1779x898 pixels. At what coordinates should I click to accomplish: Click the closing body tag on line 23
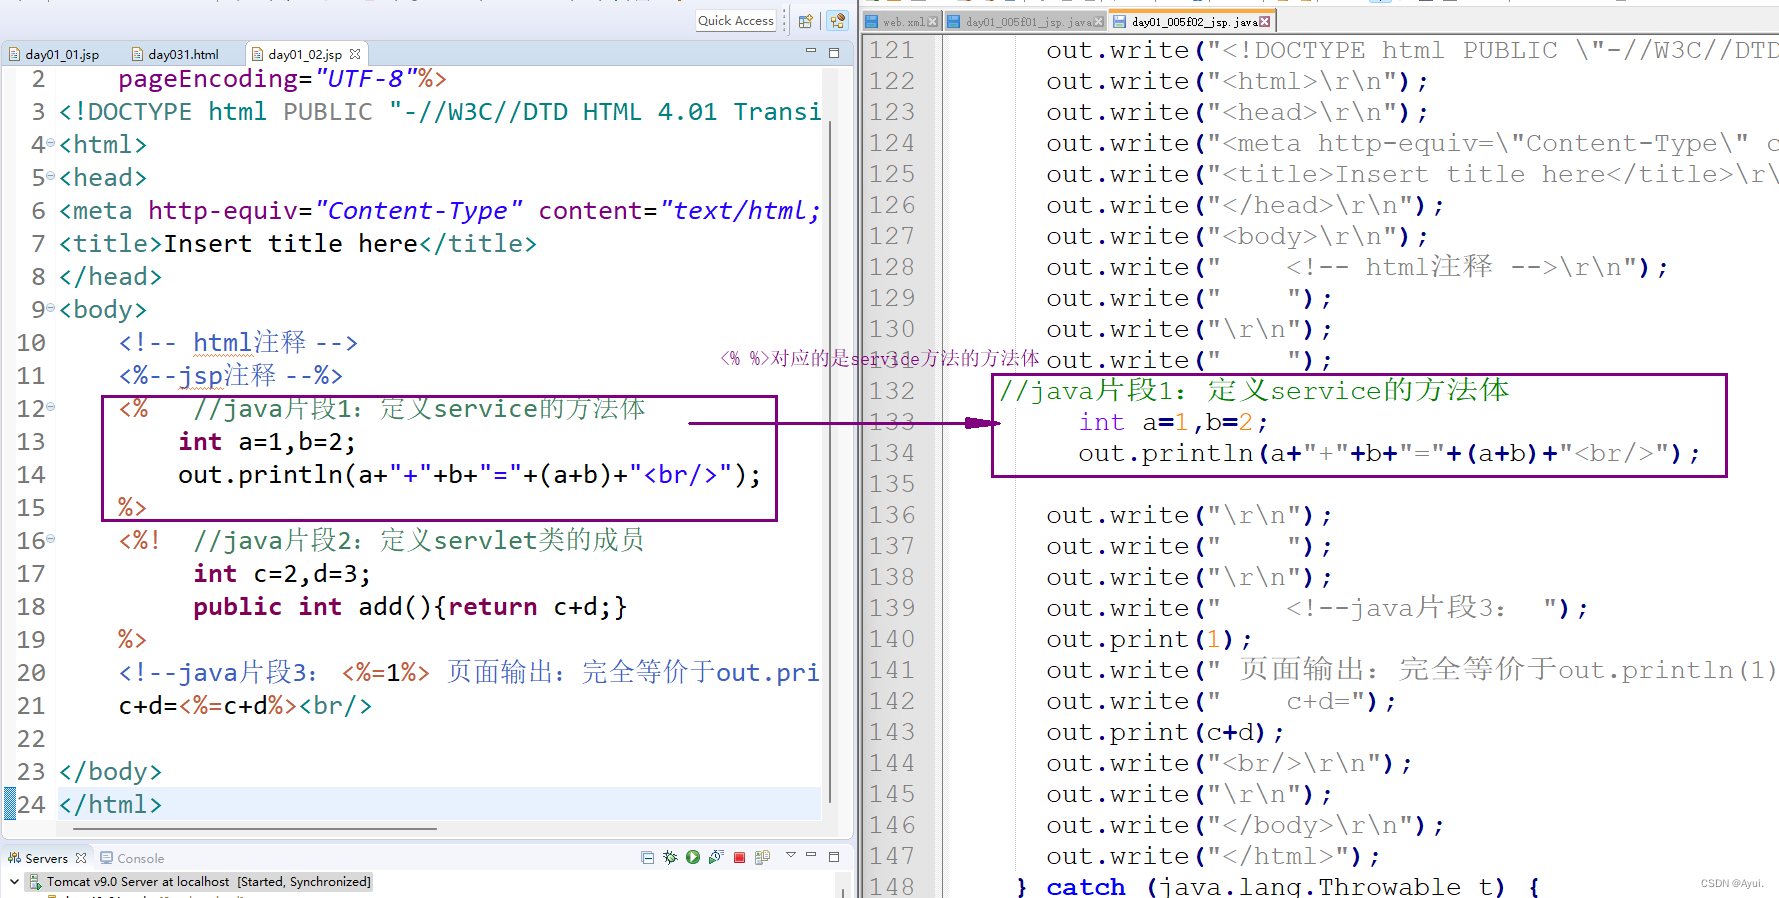(110, 772)
